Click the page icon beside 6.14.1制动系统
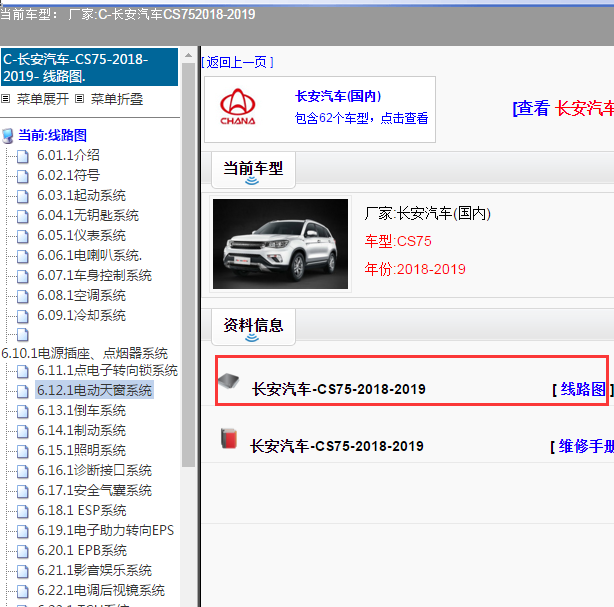Image resolution: width=614 pixels, height=607 pixels. click(22, 431)
